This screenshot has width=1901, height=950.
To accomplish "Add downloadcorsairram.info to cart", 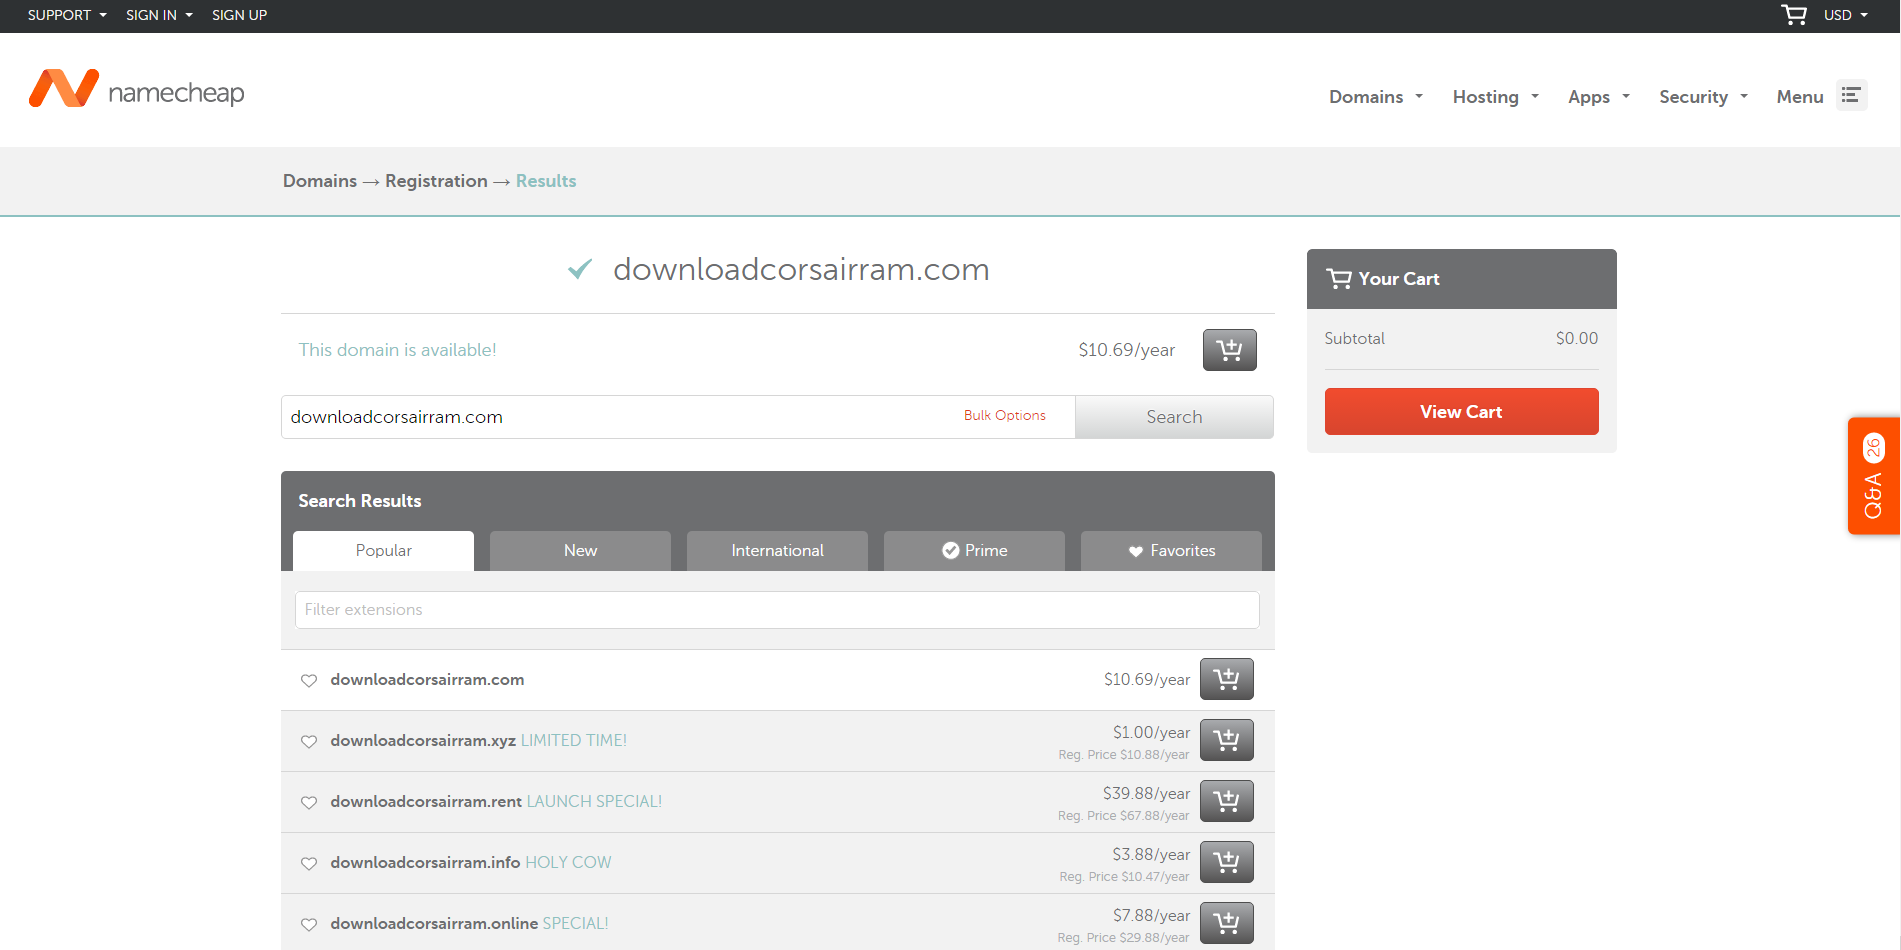I will click(x=1226, y=863).
